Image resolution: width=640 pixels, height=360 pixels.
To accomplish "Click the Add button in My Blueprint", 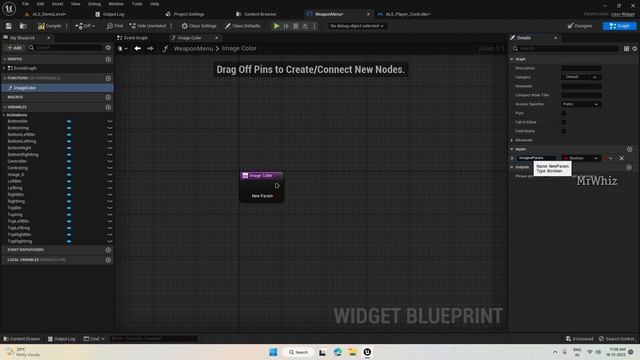I will pos(14,48).
